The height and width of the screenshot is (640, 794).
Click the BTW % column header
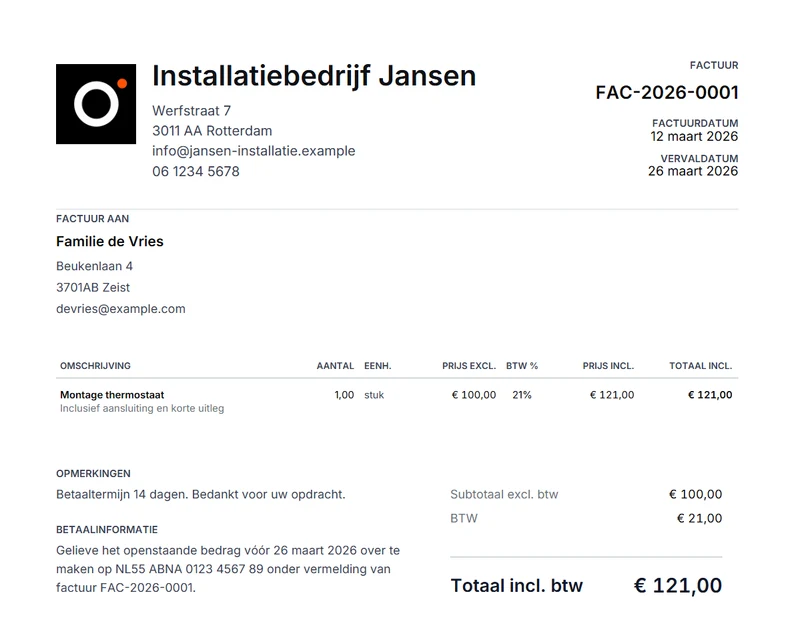tap(522, 366)
